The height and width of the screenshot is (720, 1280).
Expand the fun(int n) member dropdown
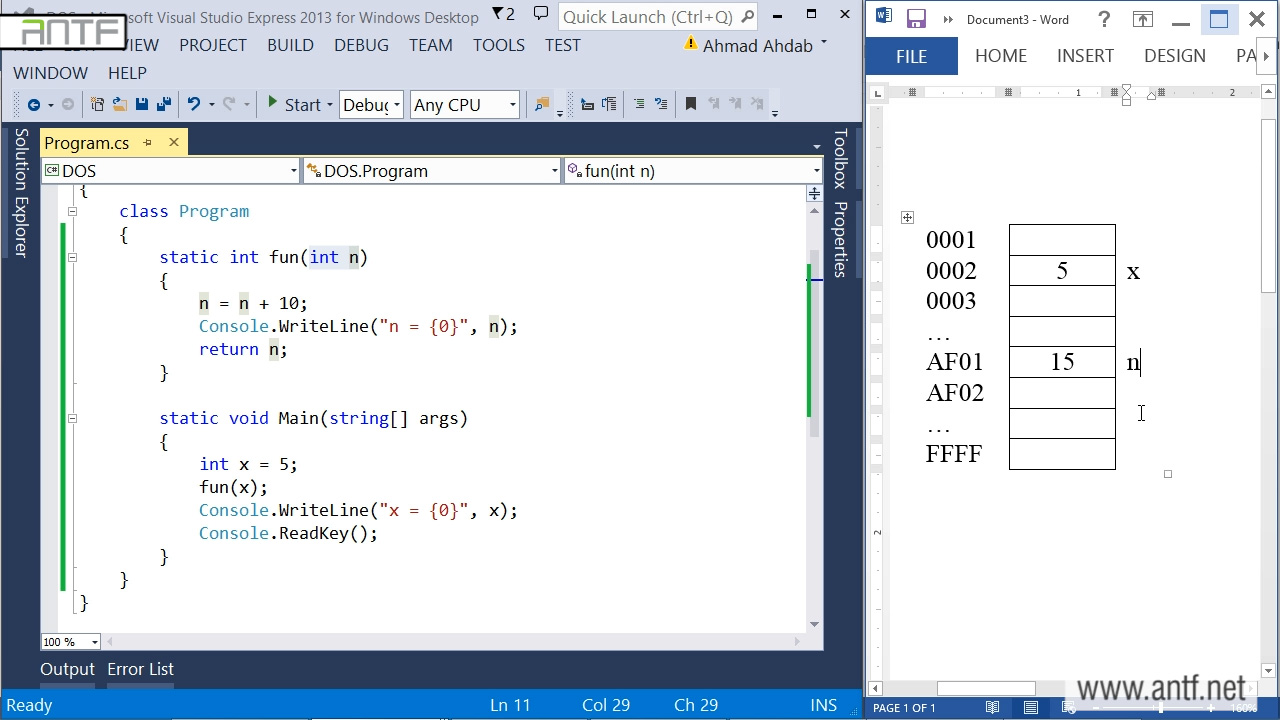pyautogui.click(x=816, y=171)
